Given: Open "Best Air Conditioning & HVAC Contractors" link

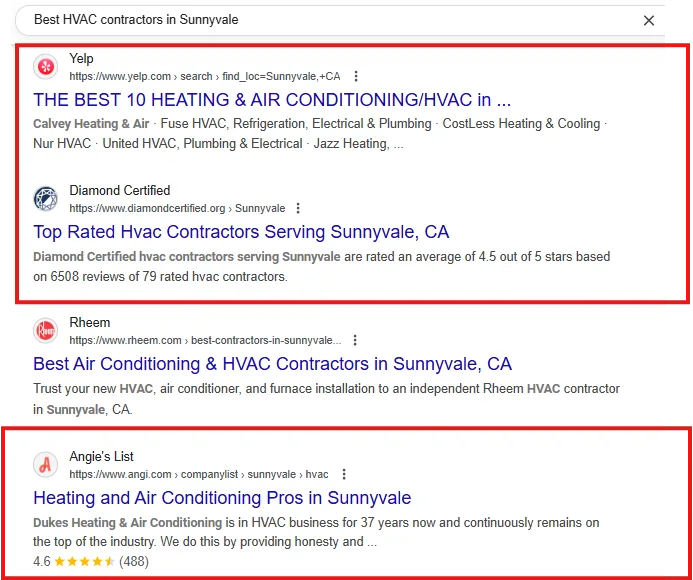Looking at the screenshot, I should tap(272, 364).
